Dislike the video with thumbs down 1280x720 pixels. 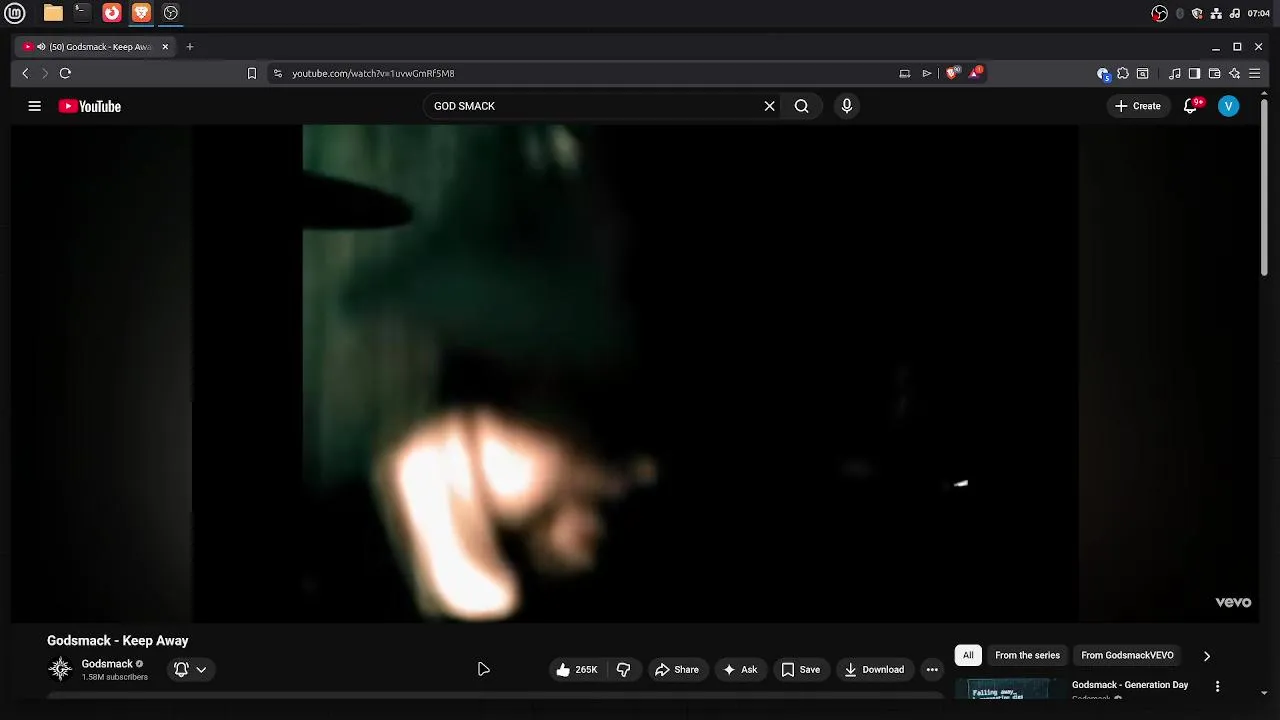(x=623, y=670)
